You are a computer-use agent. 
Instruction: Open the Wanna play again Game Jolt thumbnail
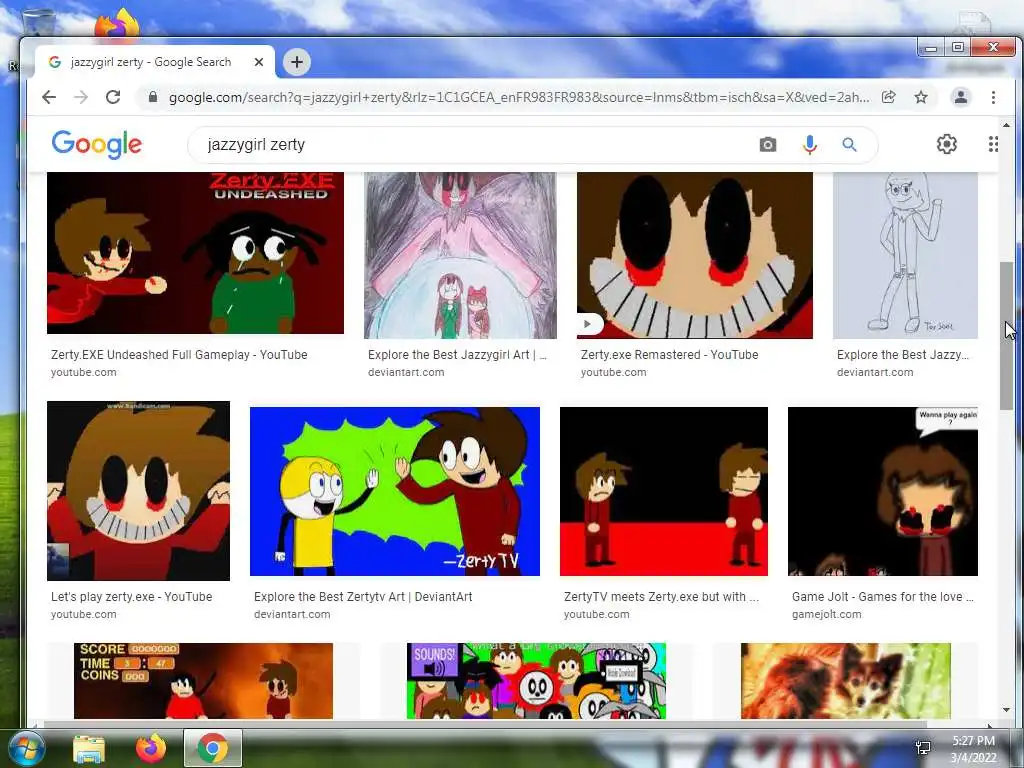point(883,491)
